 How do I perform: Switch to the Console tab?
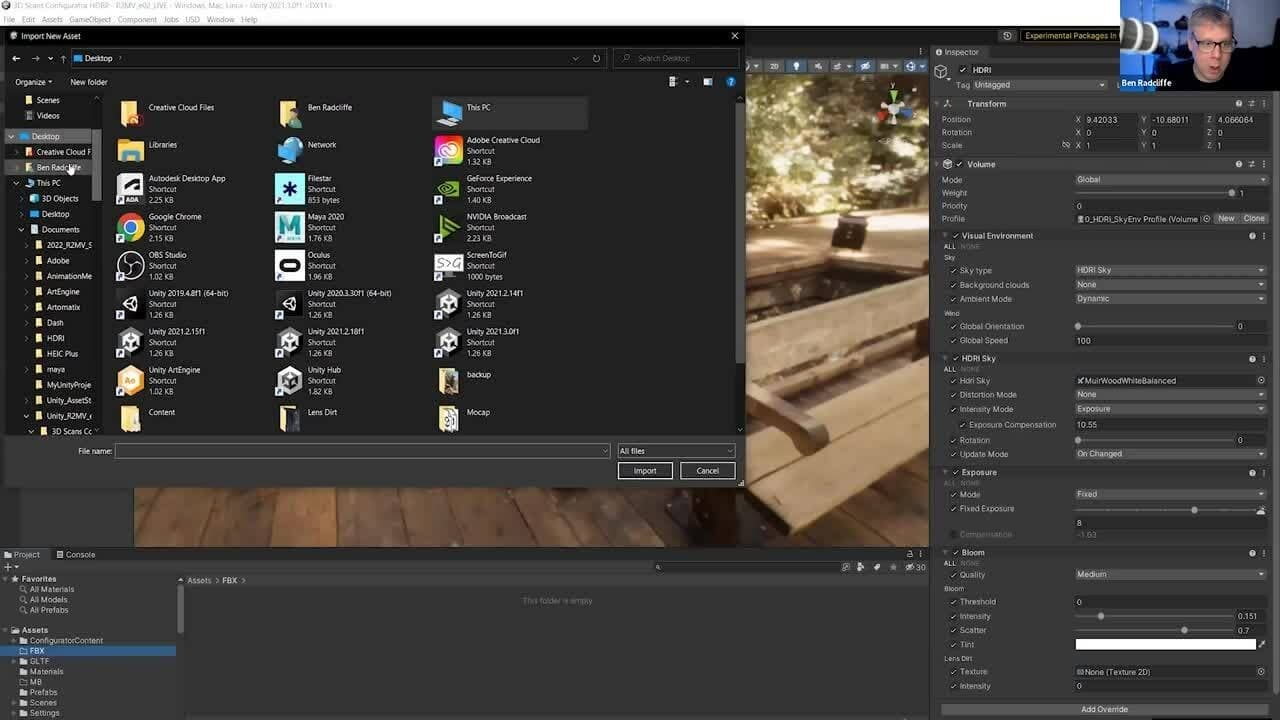coord(76,555)
